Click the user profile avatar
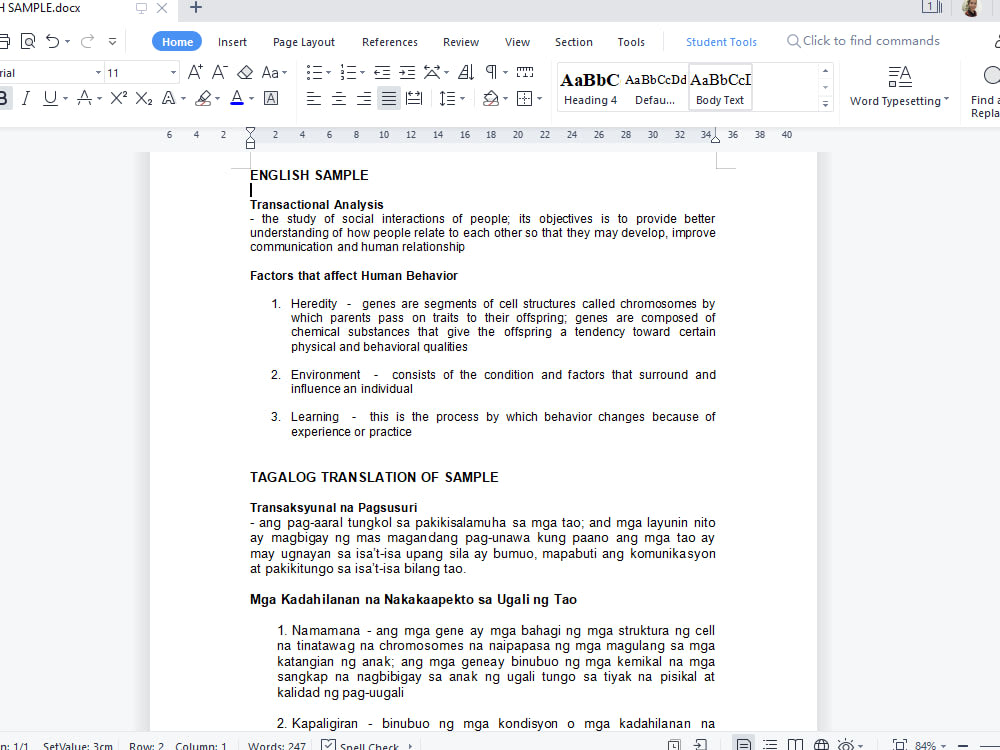1000x750 pixels. 971,8
